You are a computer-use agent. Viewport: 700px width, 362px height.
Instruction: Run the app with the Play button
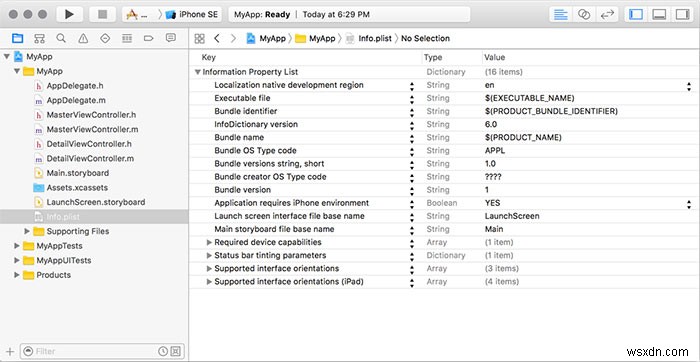click(x=69, y=14)
